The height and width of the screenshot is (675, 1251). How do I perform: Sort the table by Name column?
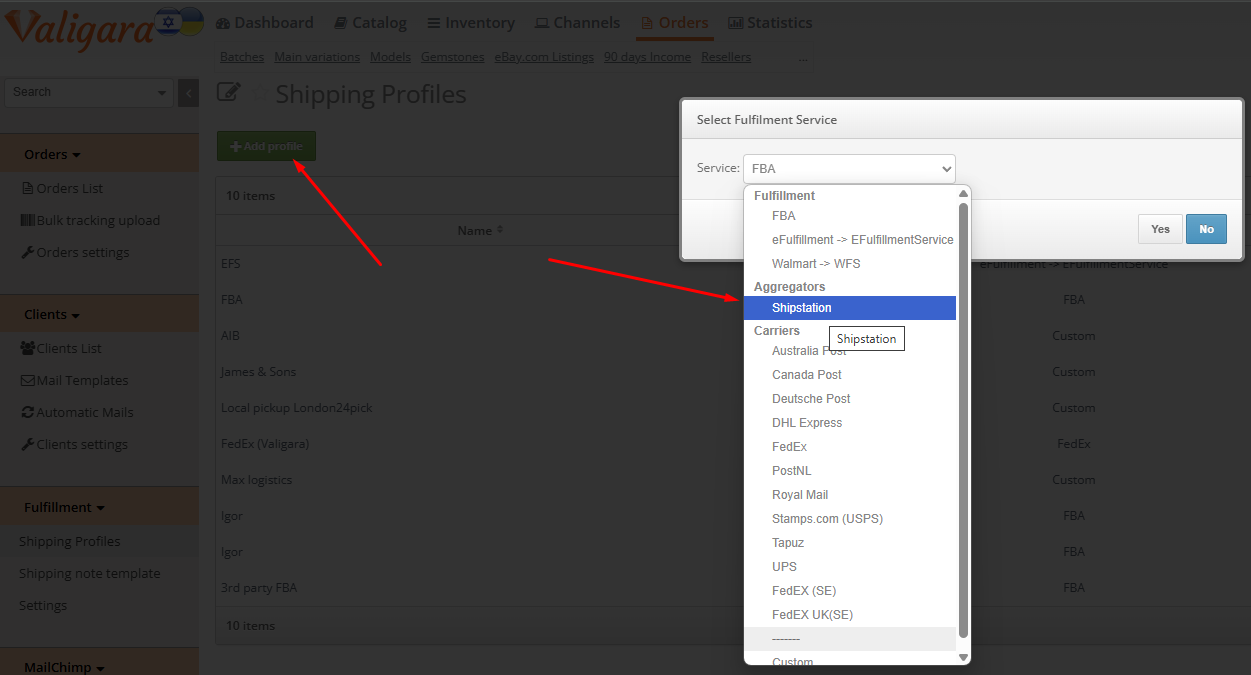tap(480, 230)
